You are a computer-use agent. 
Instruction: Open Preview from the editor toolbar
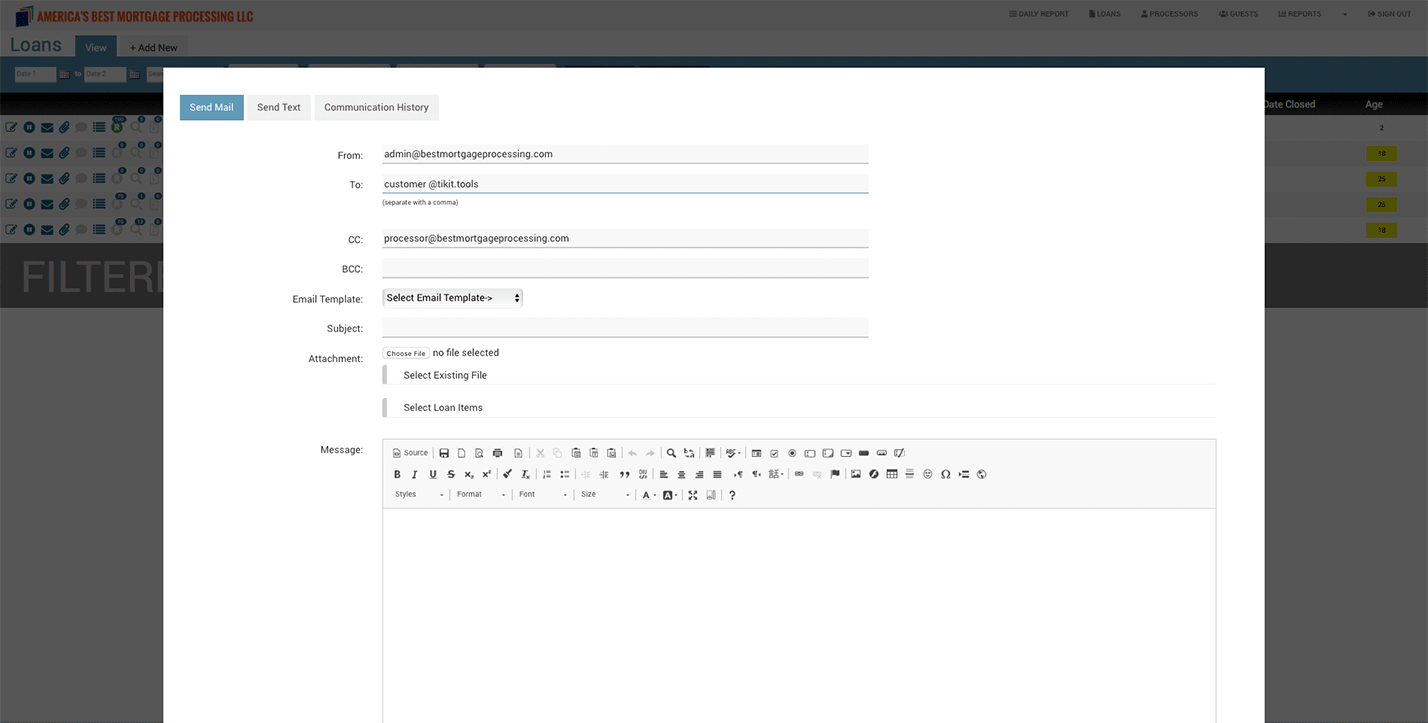pyautogui.click(x=479, y=453)
